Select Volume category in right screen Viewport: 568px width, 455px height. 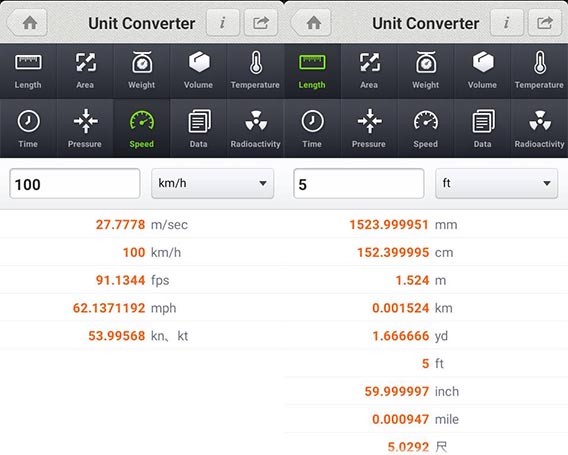[483, 71]
